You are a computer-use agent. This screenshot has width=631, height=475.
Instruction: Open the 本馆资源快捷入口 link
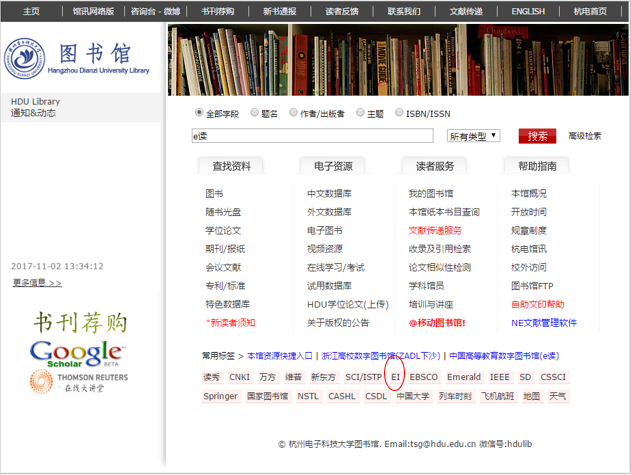280,356
